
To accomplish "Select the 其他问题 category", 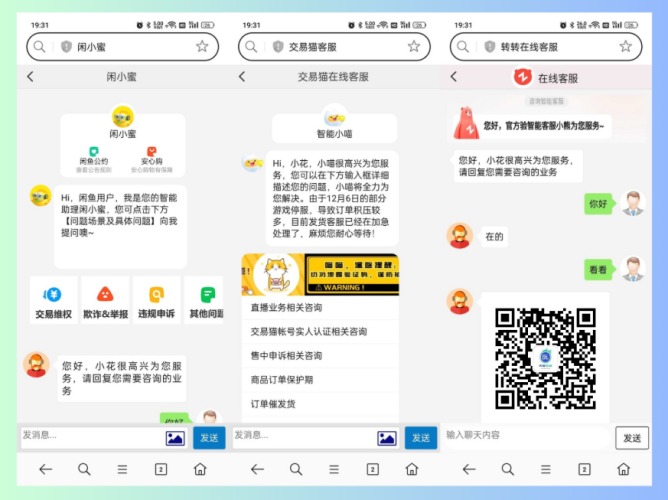I will pyautogui.click(x=204, y=300).
